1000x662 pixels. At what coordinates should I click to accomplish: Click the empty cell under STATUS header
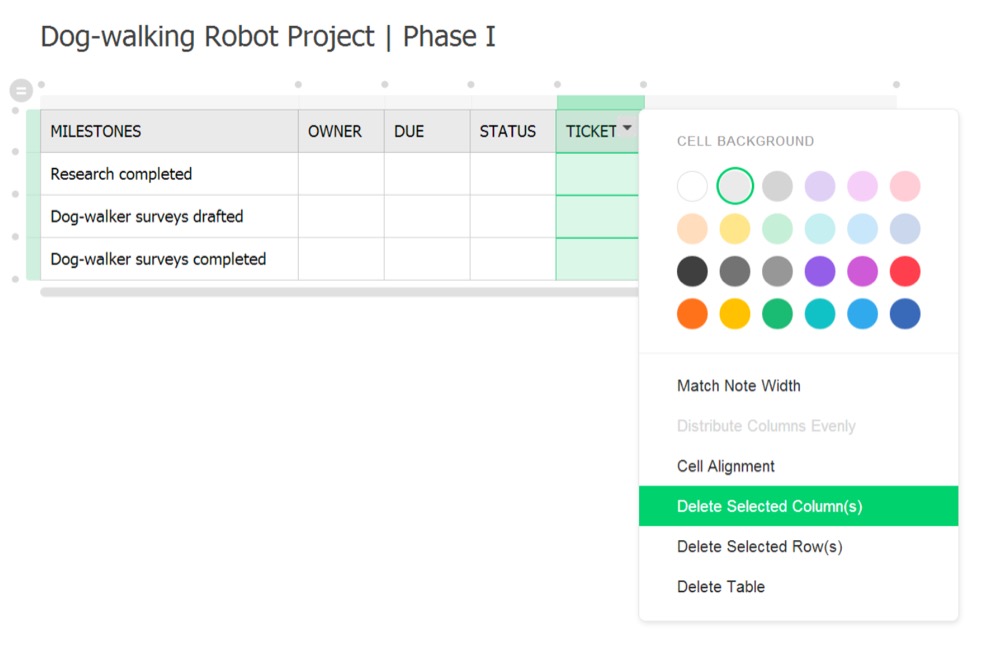(x=512, y=174)
